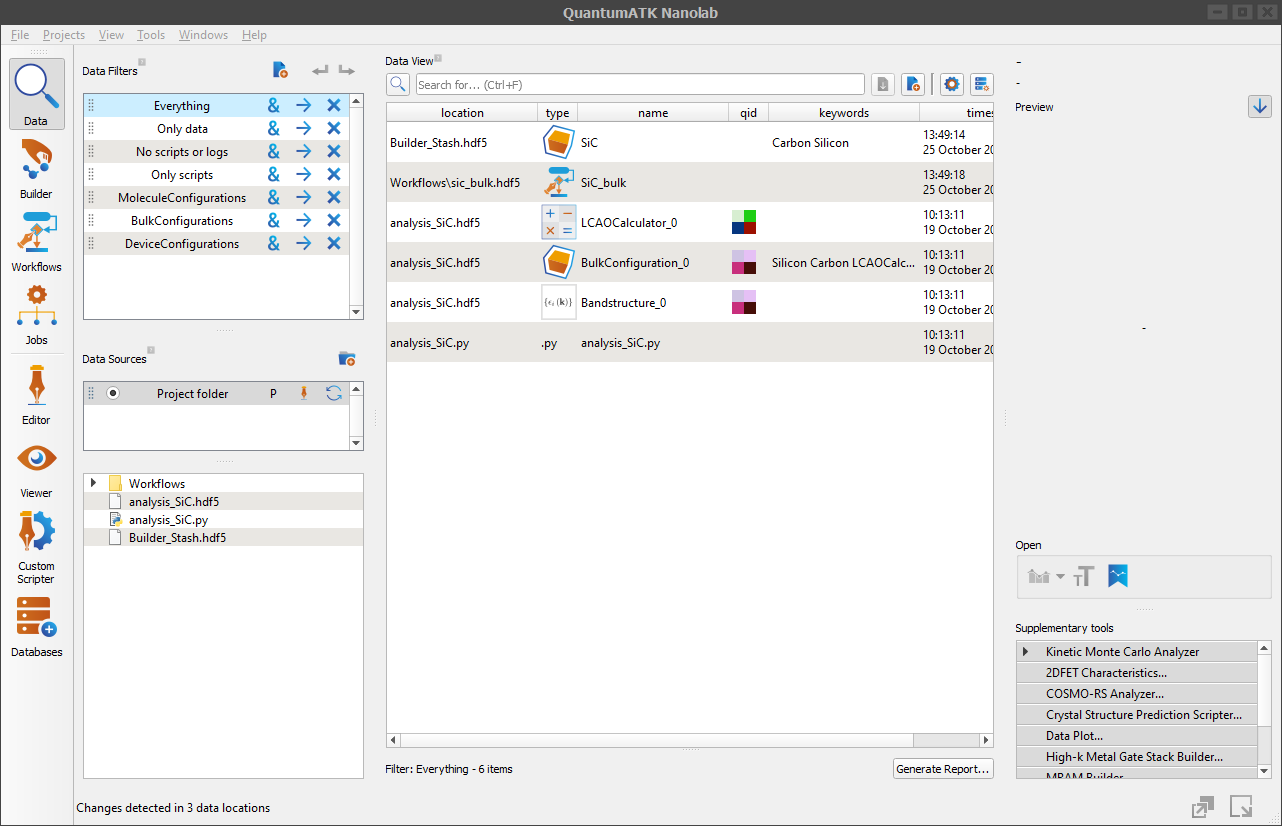The image size is (1282, 826).
Task: Remove the Only scripts filter with X
Action: pos(334,175)
